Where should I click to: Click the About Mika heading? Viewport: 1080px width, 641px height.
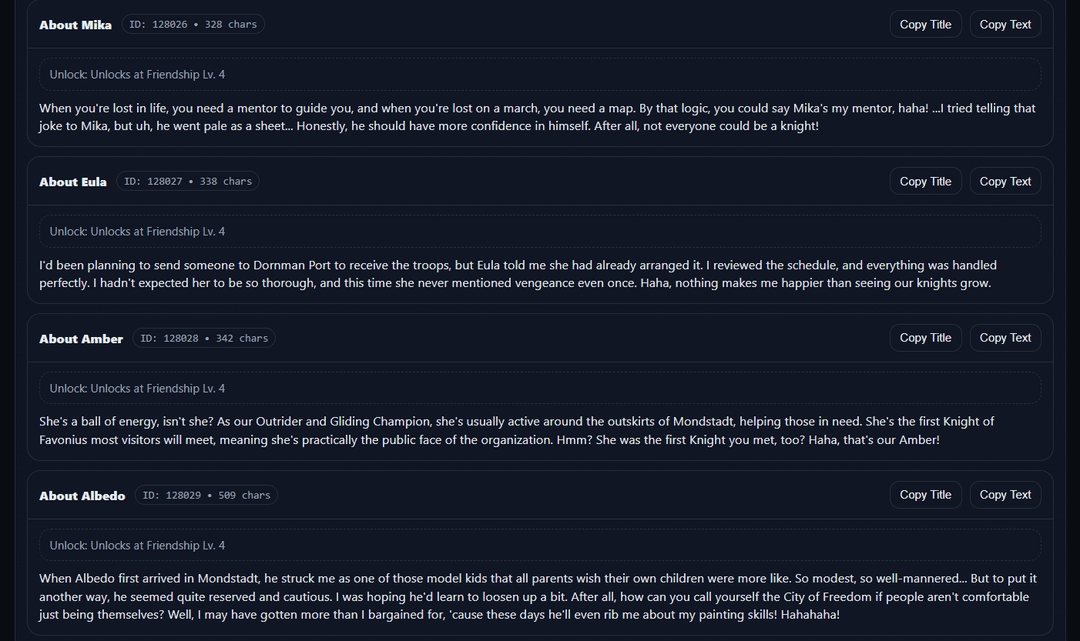(x=75, y=25)
